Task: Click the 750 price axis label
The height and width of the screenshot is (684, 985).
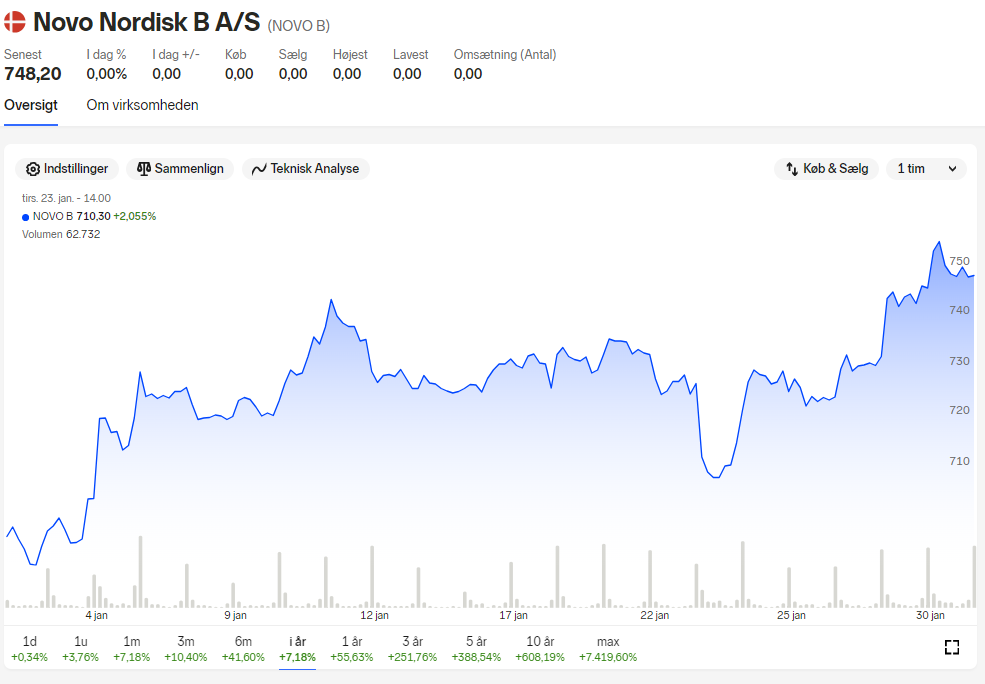Action: 959,261
